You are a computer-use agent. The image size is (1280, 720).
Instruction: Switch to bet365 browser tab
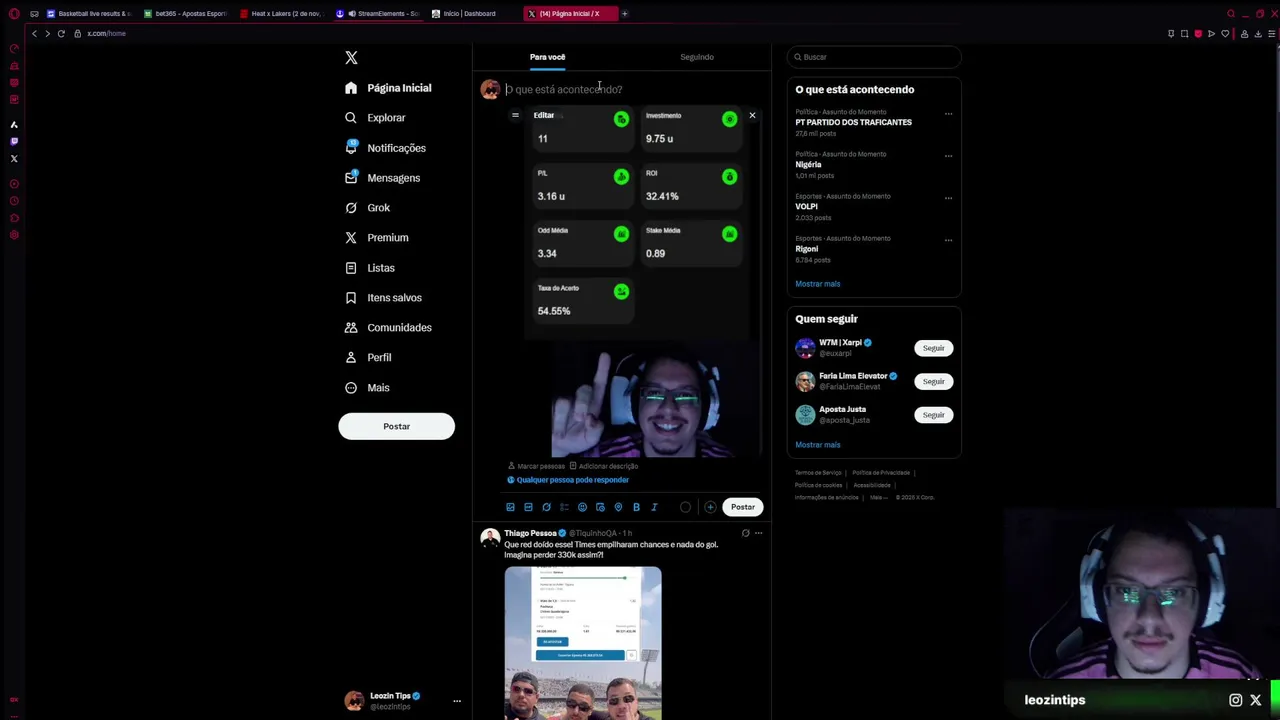186,14
